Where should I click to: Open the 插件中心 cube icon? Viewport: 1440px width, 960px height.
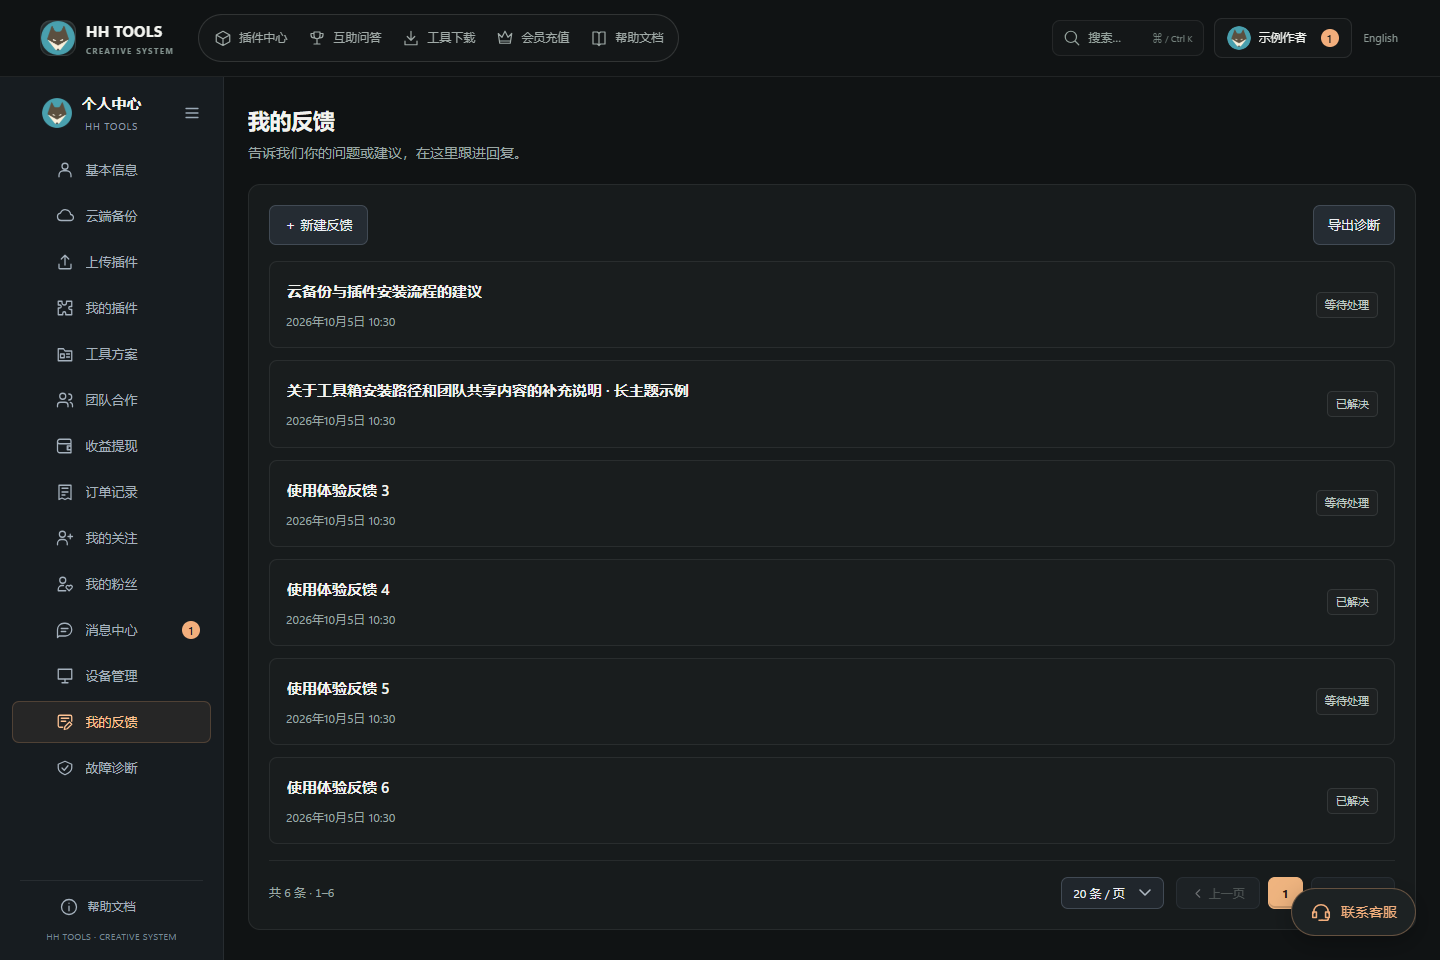(x=223, y=38)
